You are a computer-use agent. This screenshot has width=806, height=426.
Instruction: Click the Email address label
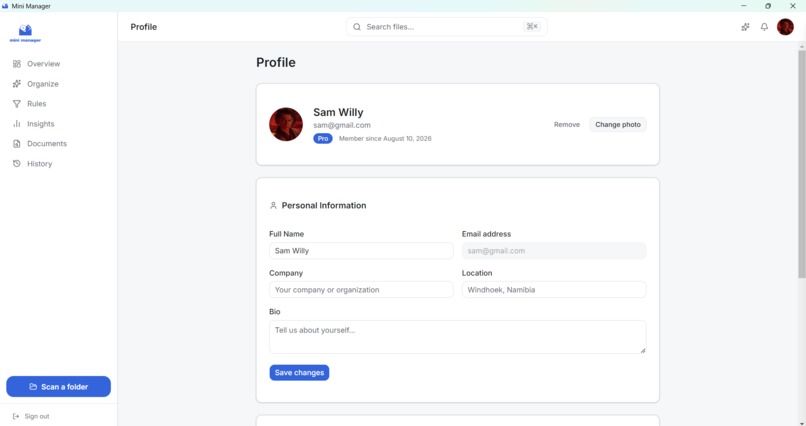[x=486, y=234]
